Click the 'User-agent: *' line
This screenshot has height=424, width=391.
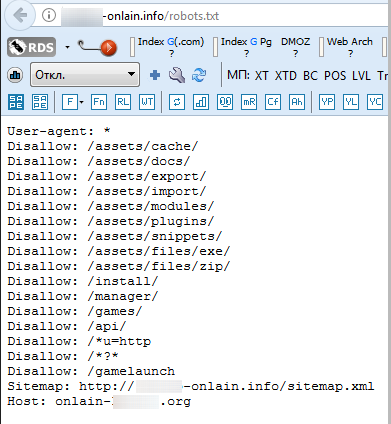[59, 131]
